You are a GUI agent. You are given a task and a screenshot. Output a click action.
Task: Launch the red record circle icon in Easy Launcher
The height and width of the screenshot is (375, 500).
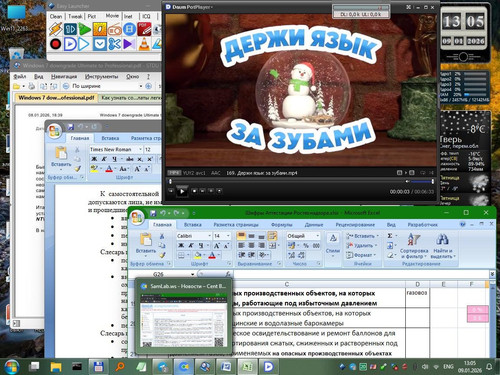coord(55,44)
